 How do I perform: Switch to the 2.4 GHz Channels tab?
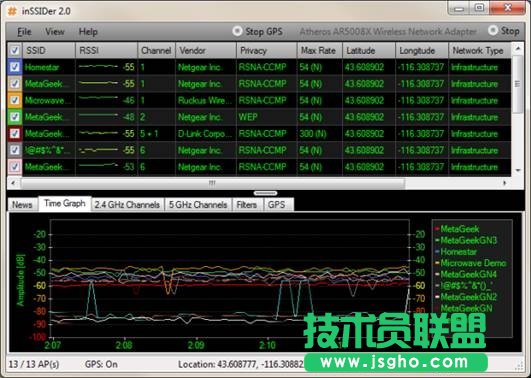click(x=127, y=205)
